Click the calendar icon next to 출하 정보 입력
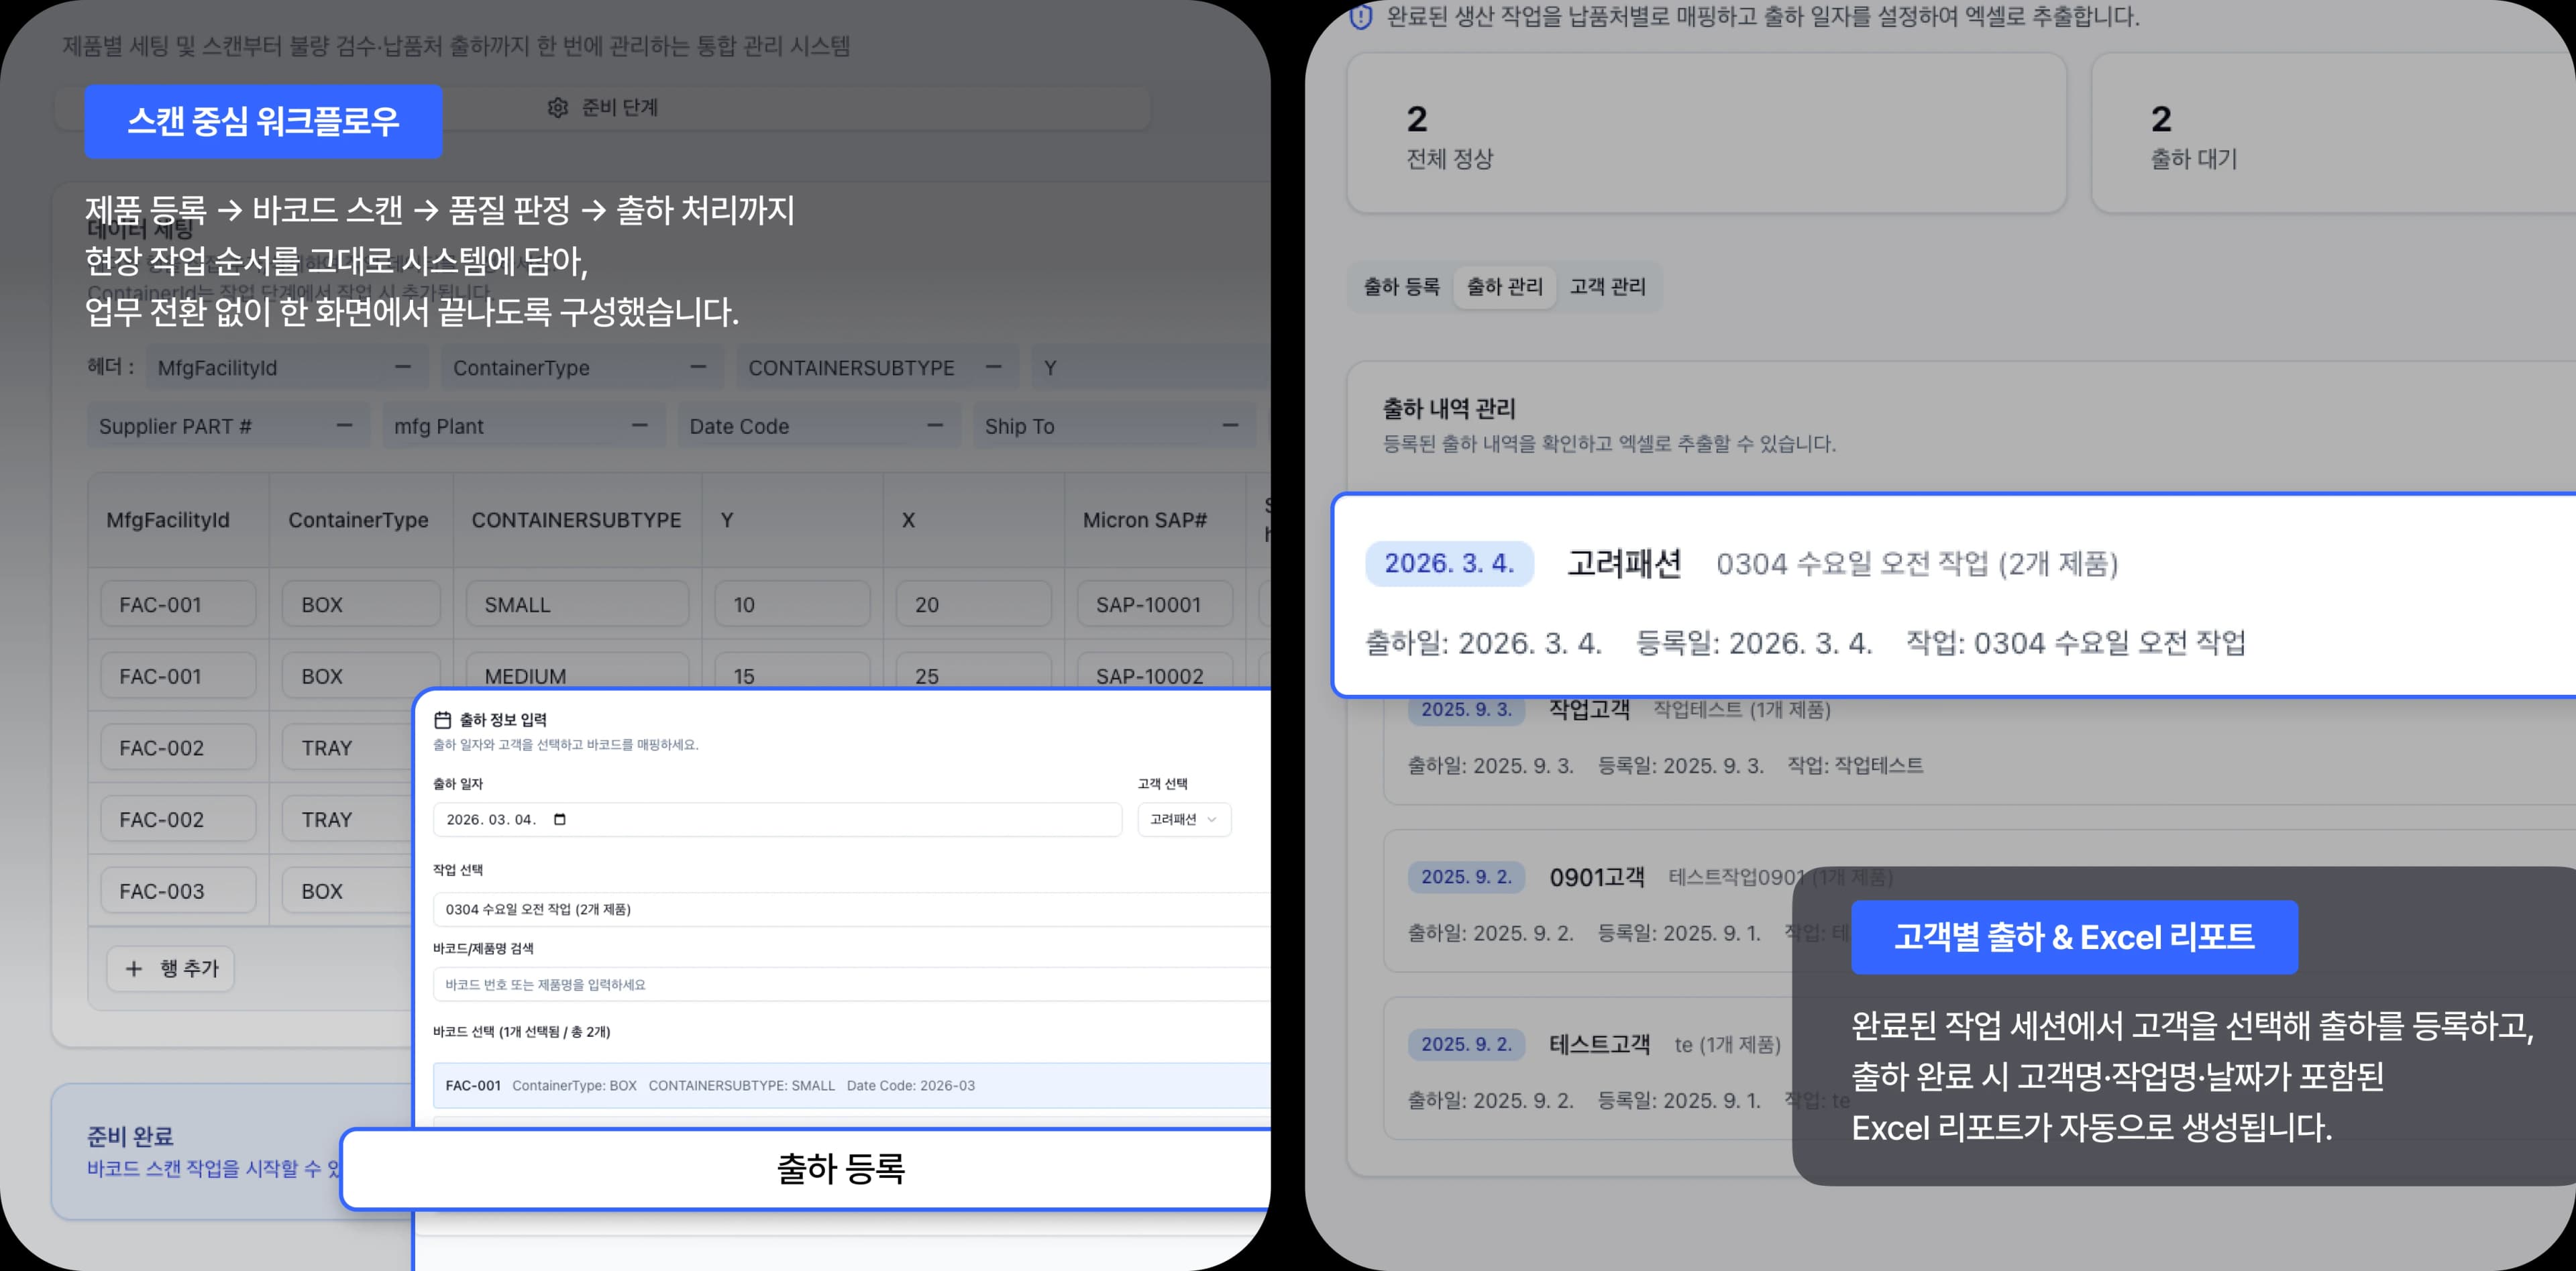This screenshot has height=1271, width=2576. [x=443, y=719]
